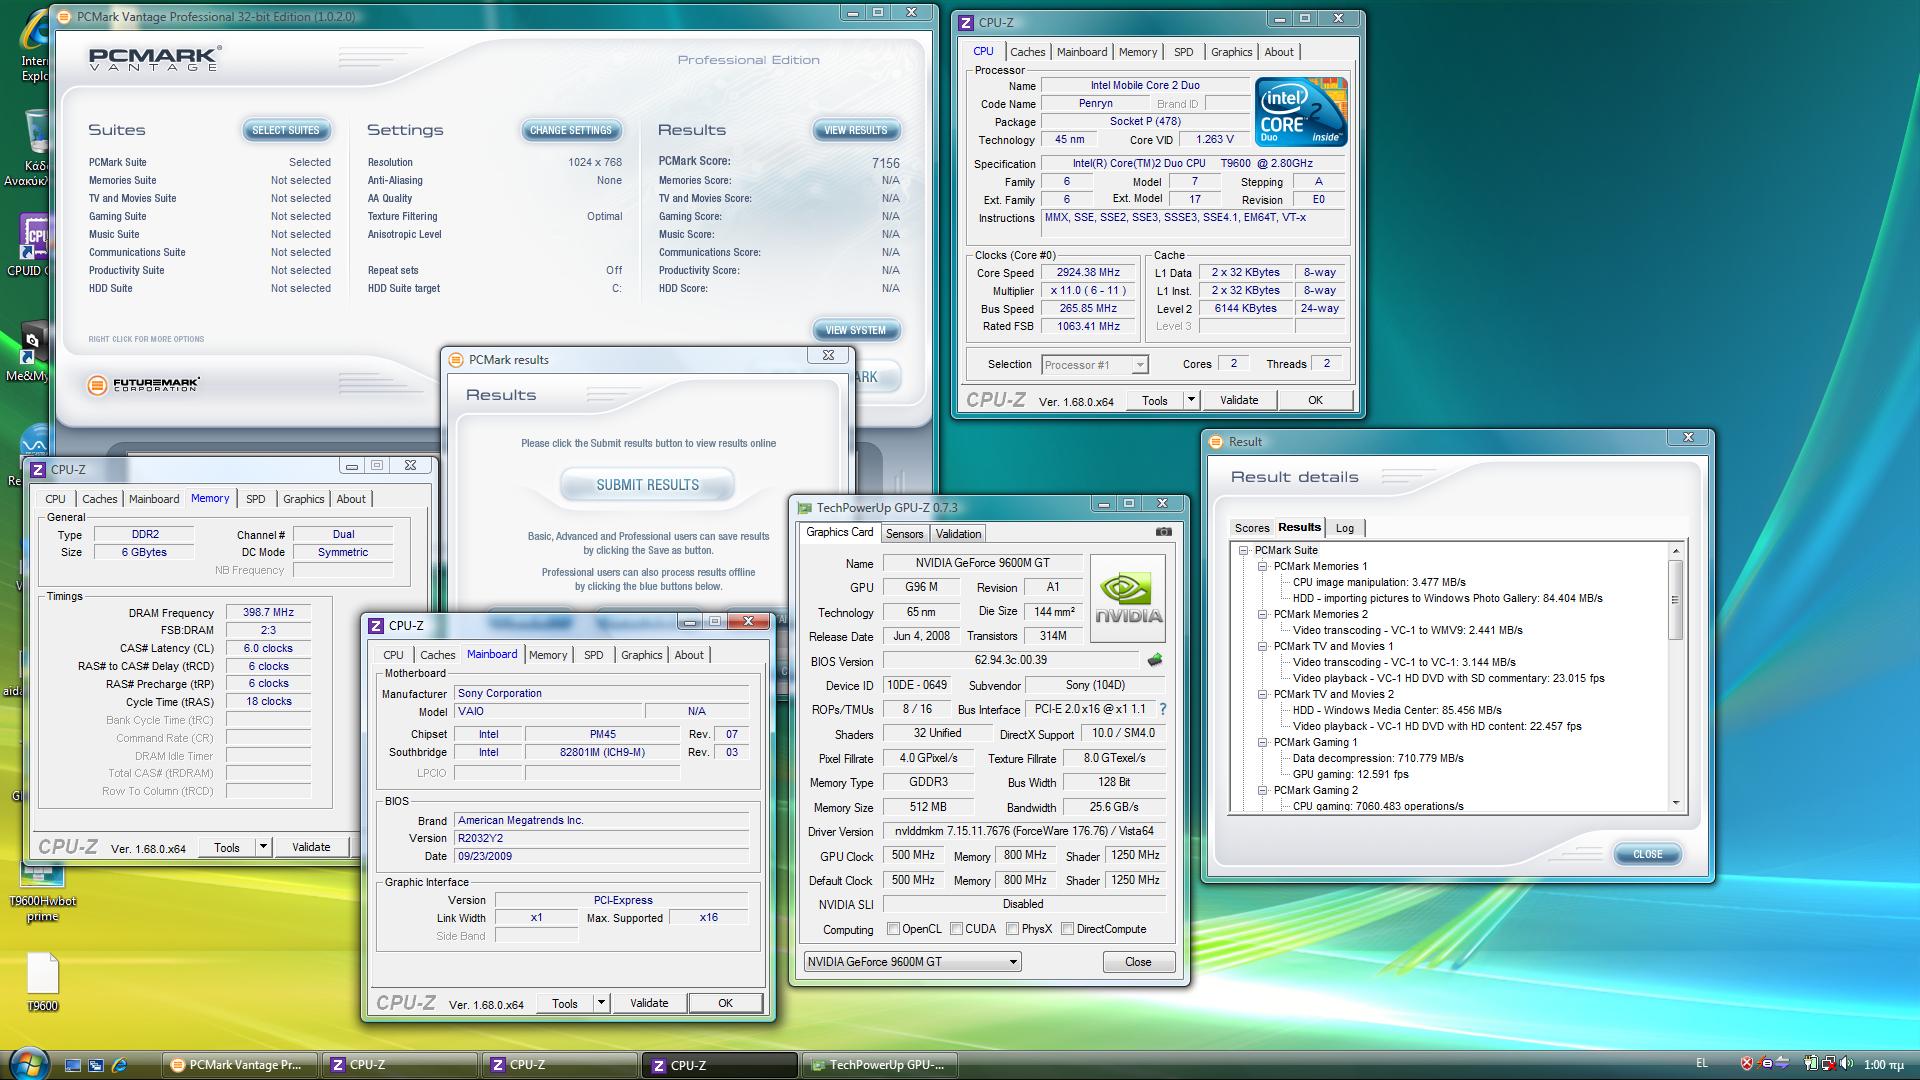Image resolution: width=1920 pixels, height=1080 pixels.
Task: Select 'CPU image manipulation: 3.477 MB/s' row
Action: 1379,582
